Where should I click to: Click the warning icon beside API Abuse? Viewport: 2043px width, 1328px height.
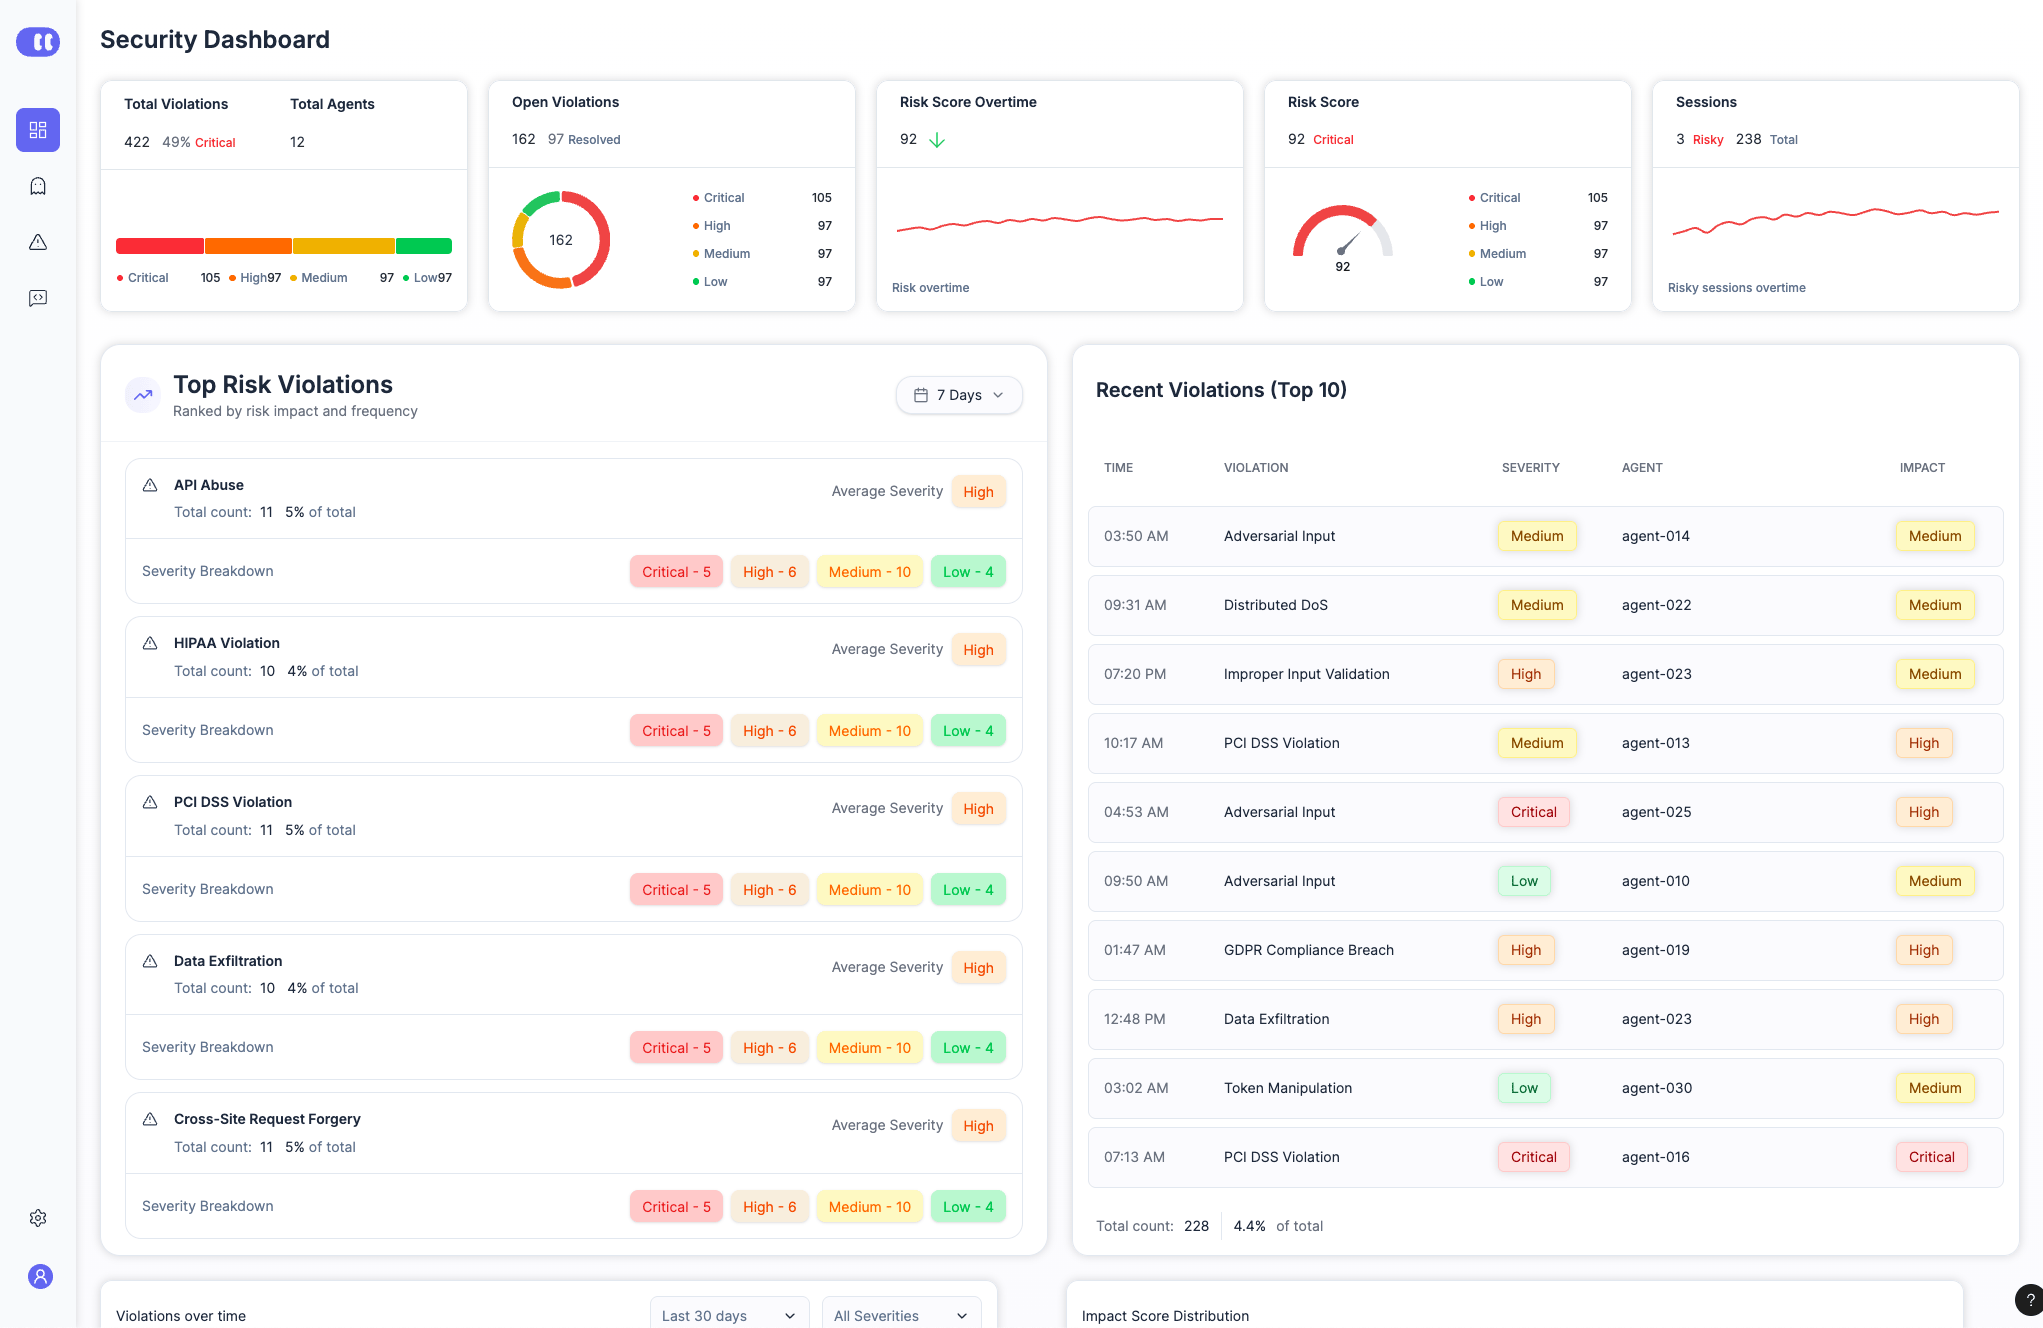(150, 485)
